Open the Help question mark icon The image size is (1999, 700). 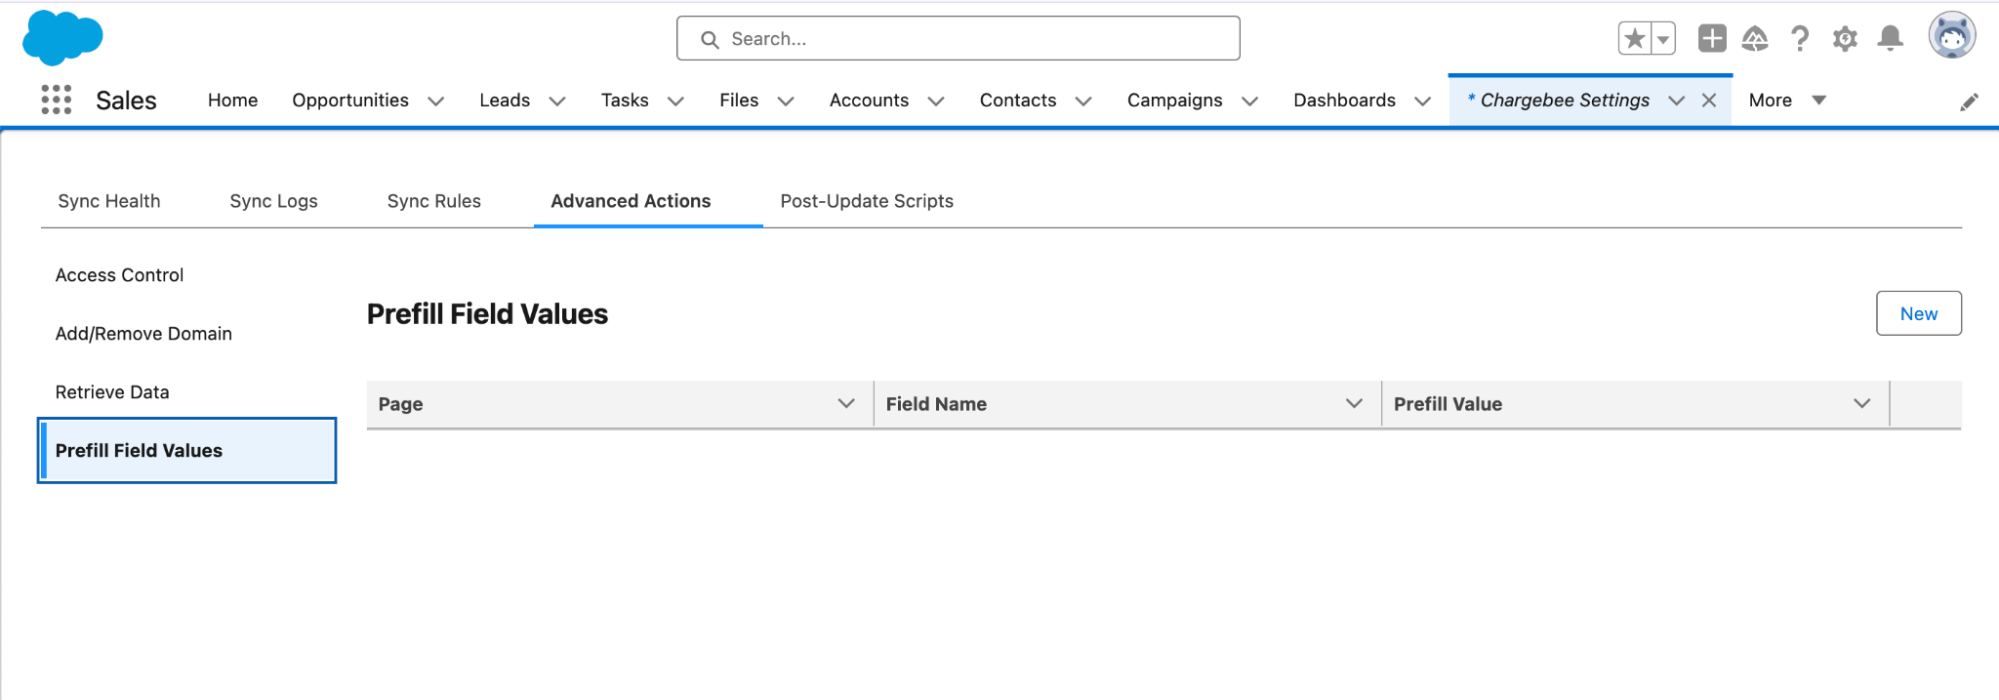point(1799,39)
